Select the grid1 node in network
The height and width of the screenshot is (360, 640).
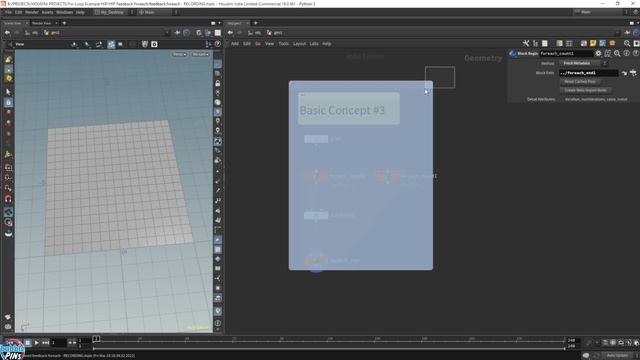[316, 139]
